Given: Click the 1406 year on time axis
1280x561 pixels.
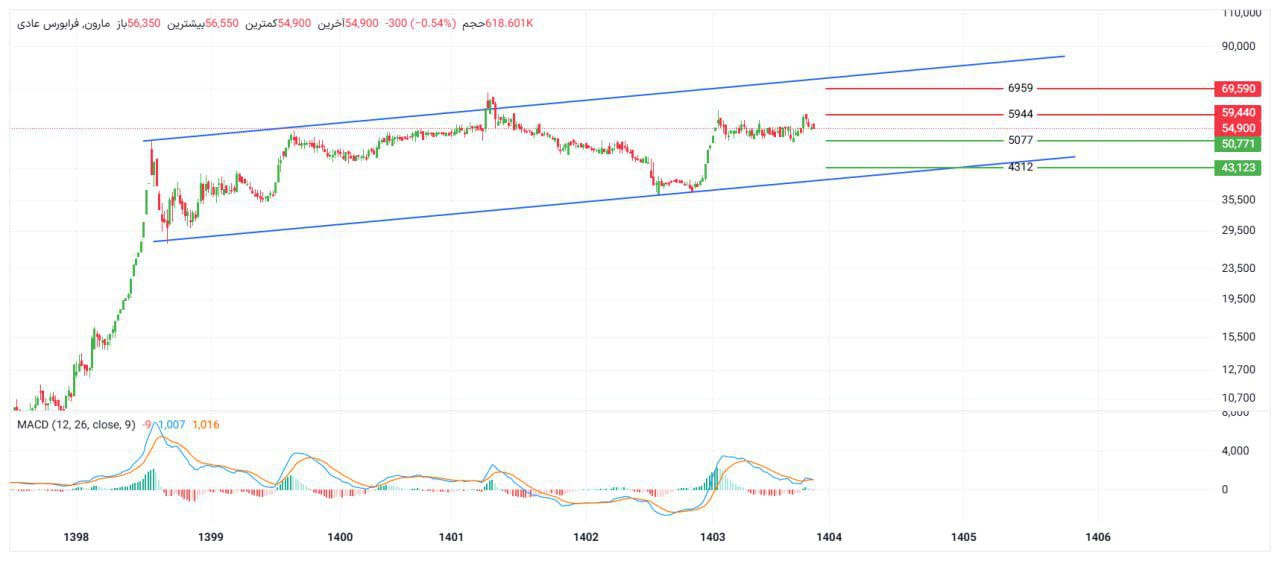Looking at the screenshot, I should [1097, 537].
